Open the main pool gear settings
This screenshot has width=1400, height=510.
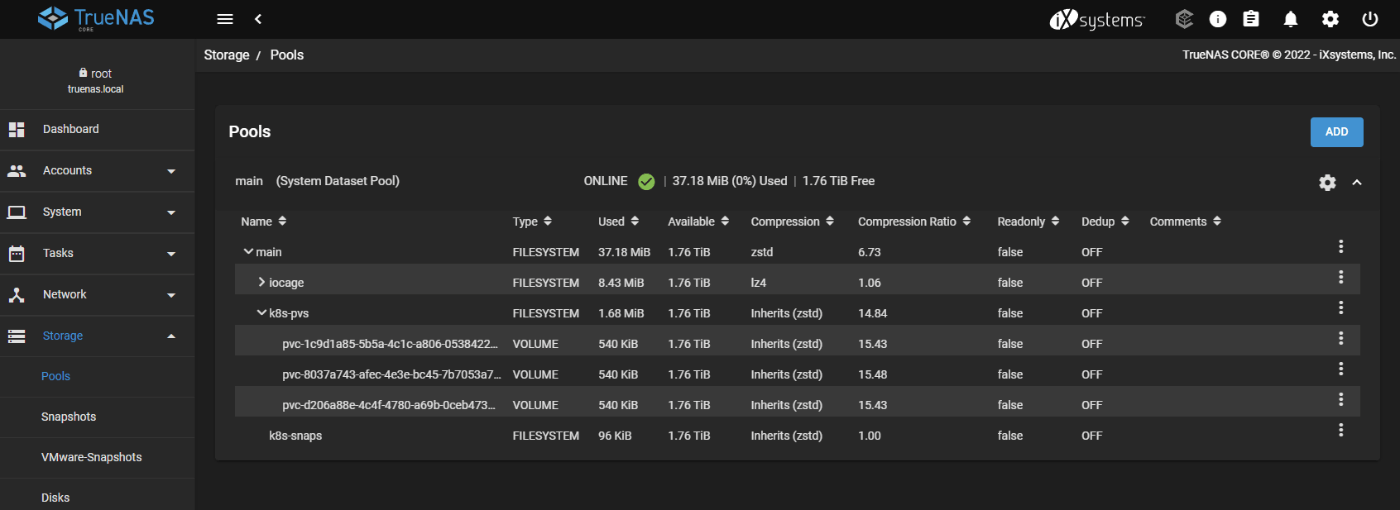(1327, 182)
